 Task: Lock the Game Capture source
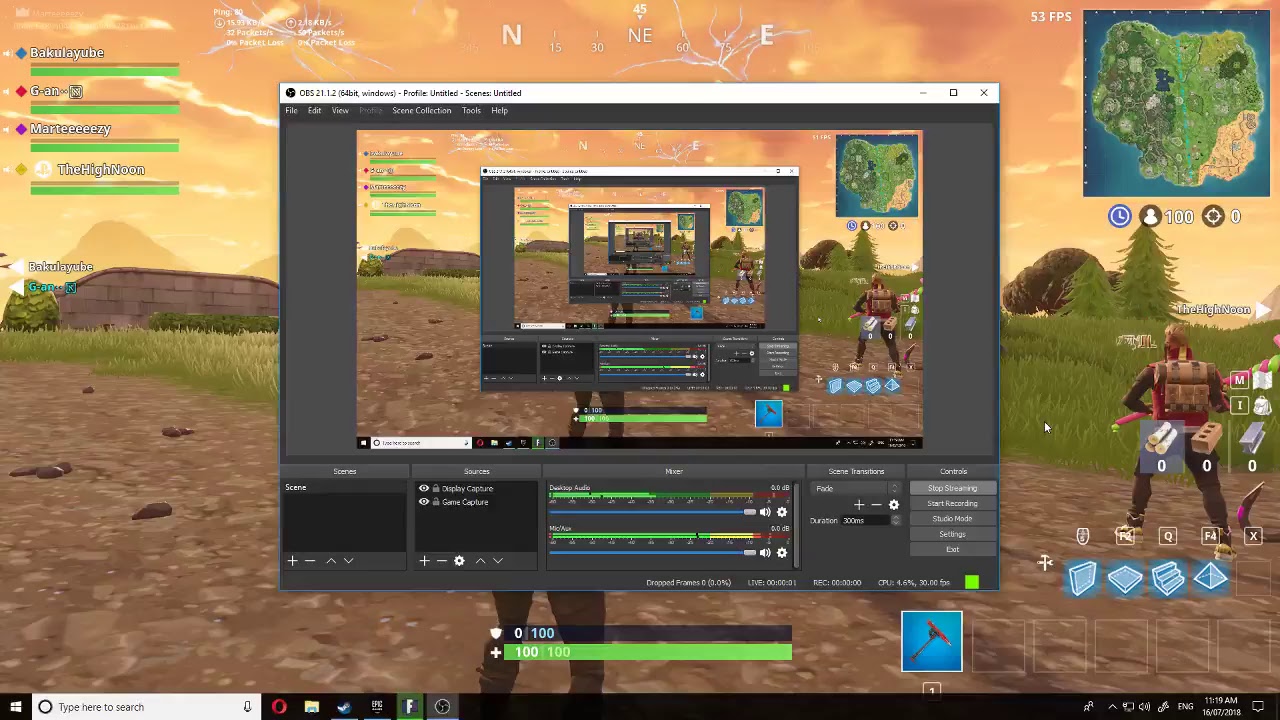coord(436,502)
